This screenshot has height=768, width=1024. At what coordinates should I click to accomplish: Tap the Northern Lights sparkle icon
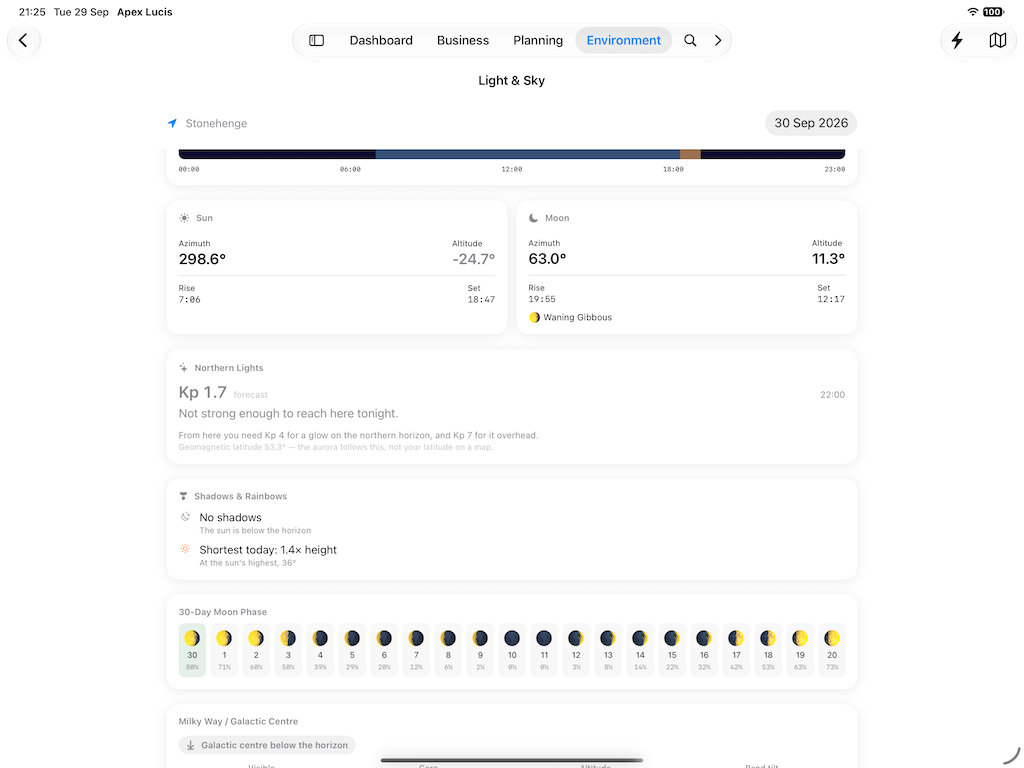tap(184, 368)
